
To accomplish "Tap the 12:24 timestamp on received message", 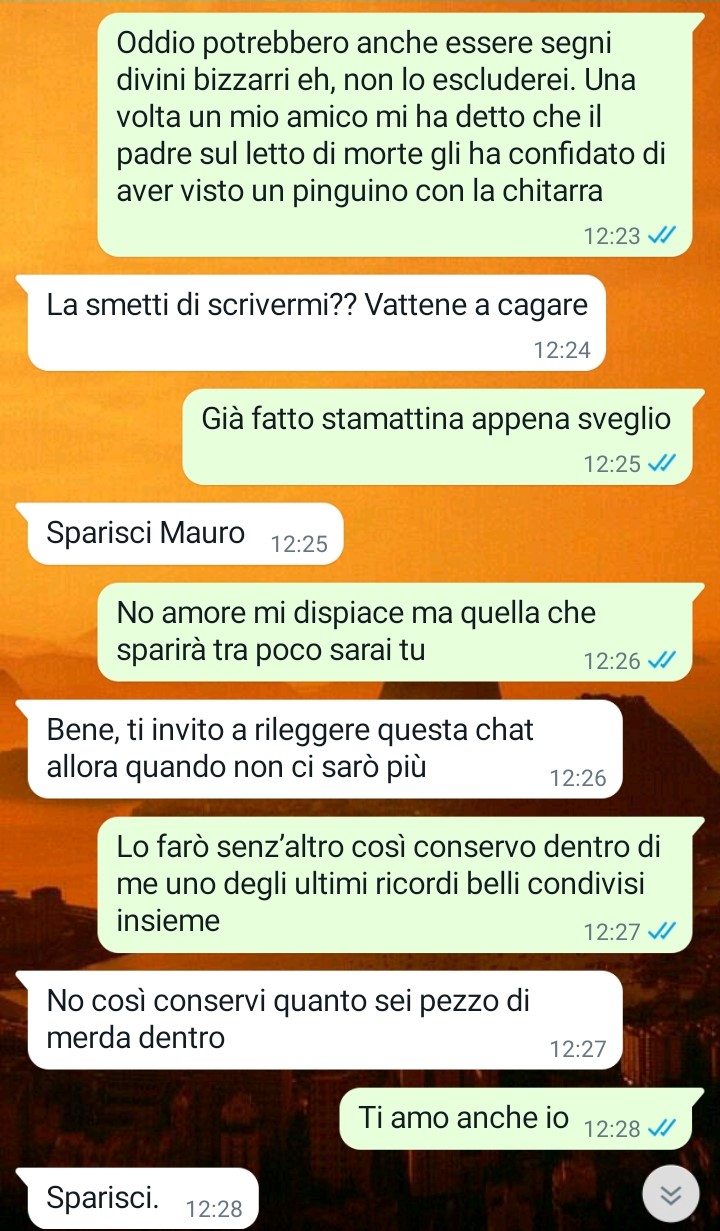I will pos(563,350).
